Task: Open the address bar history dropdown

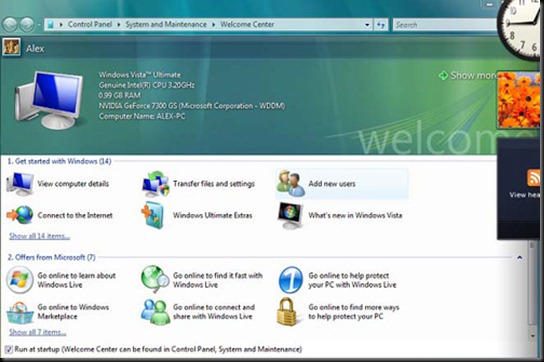Action: click(367, 25)
